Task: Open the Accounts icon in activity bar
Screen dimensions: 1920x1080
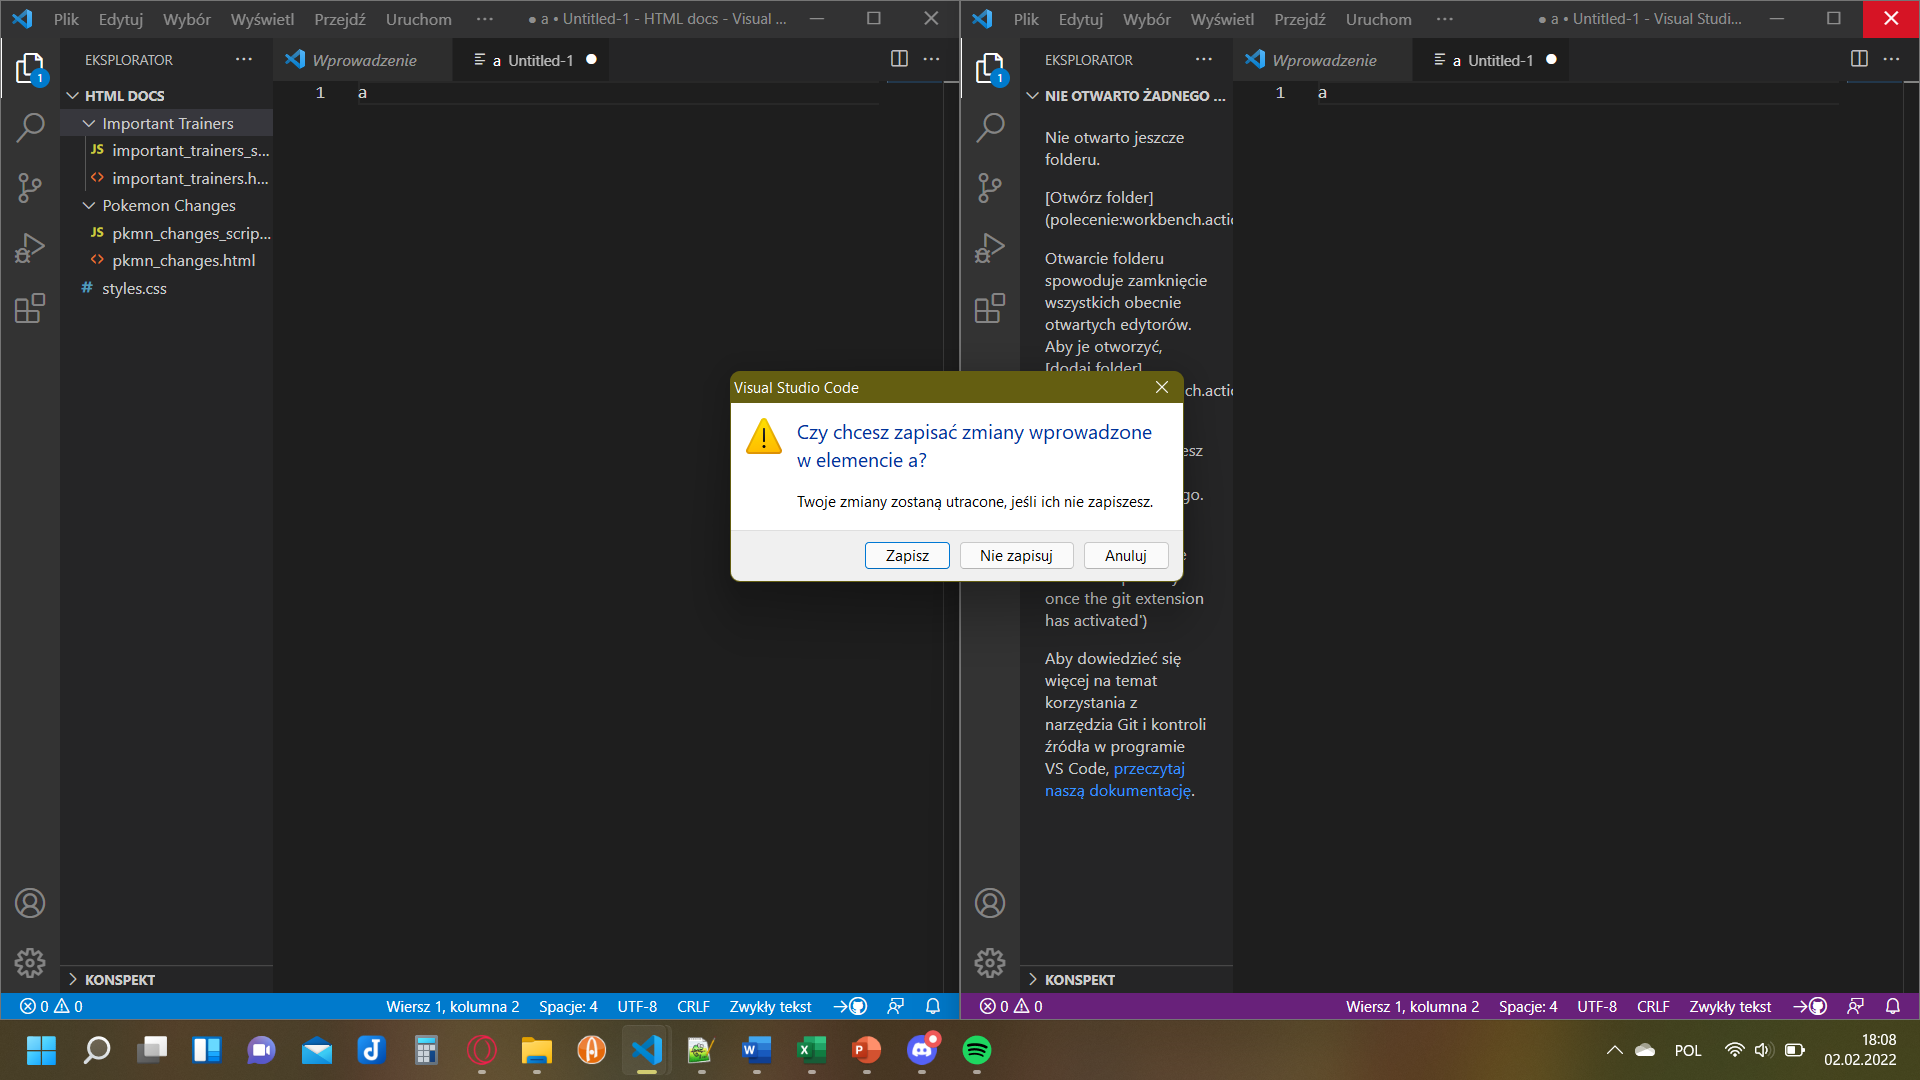Action: (x=30, y=903)
